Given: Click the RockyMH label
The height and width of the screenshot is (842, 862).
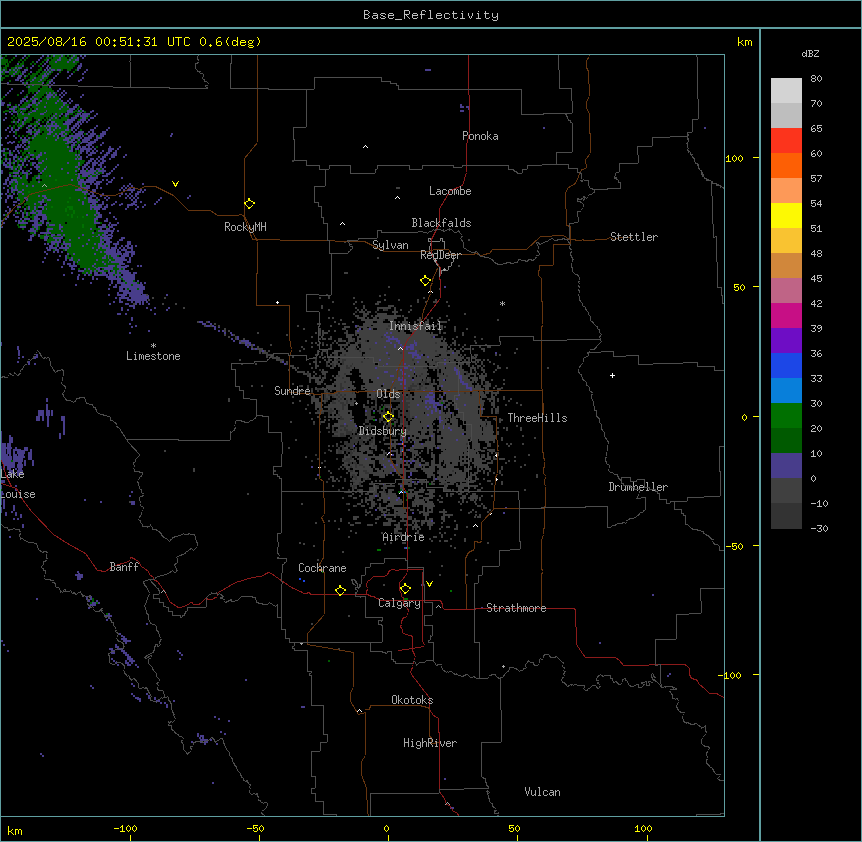Looking at the screenshot, I should click(245, 227).
